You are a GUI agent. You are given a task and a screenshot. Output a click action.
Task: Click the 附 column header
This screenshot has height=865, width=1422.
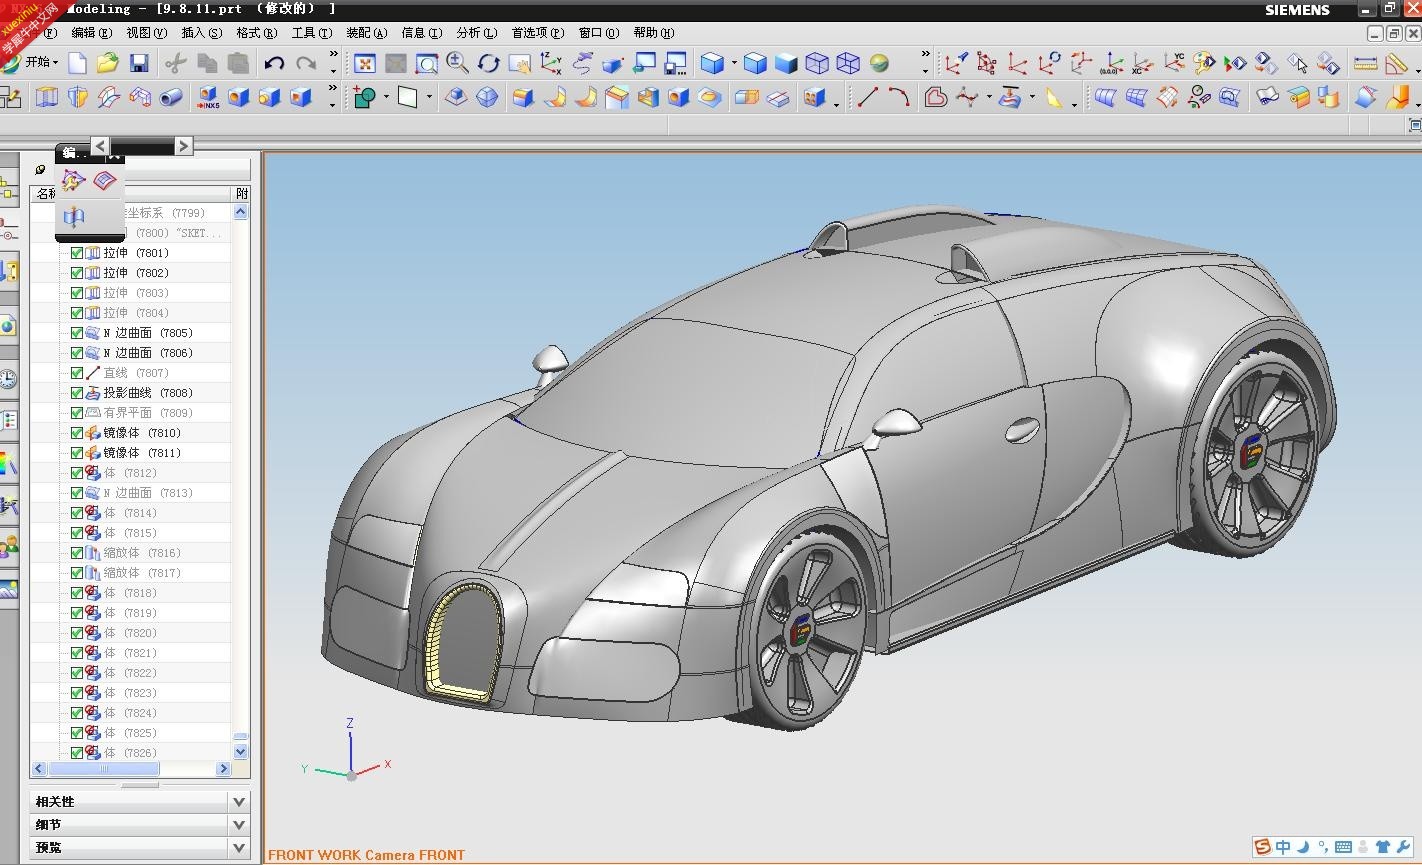[241, 193]
